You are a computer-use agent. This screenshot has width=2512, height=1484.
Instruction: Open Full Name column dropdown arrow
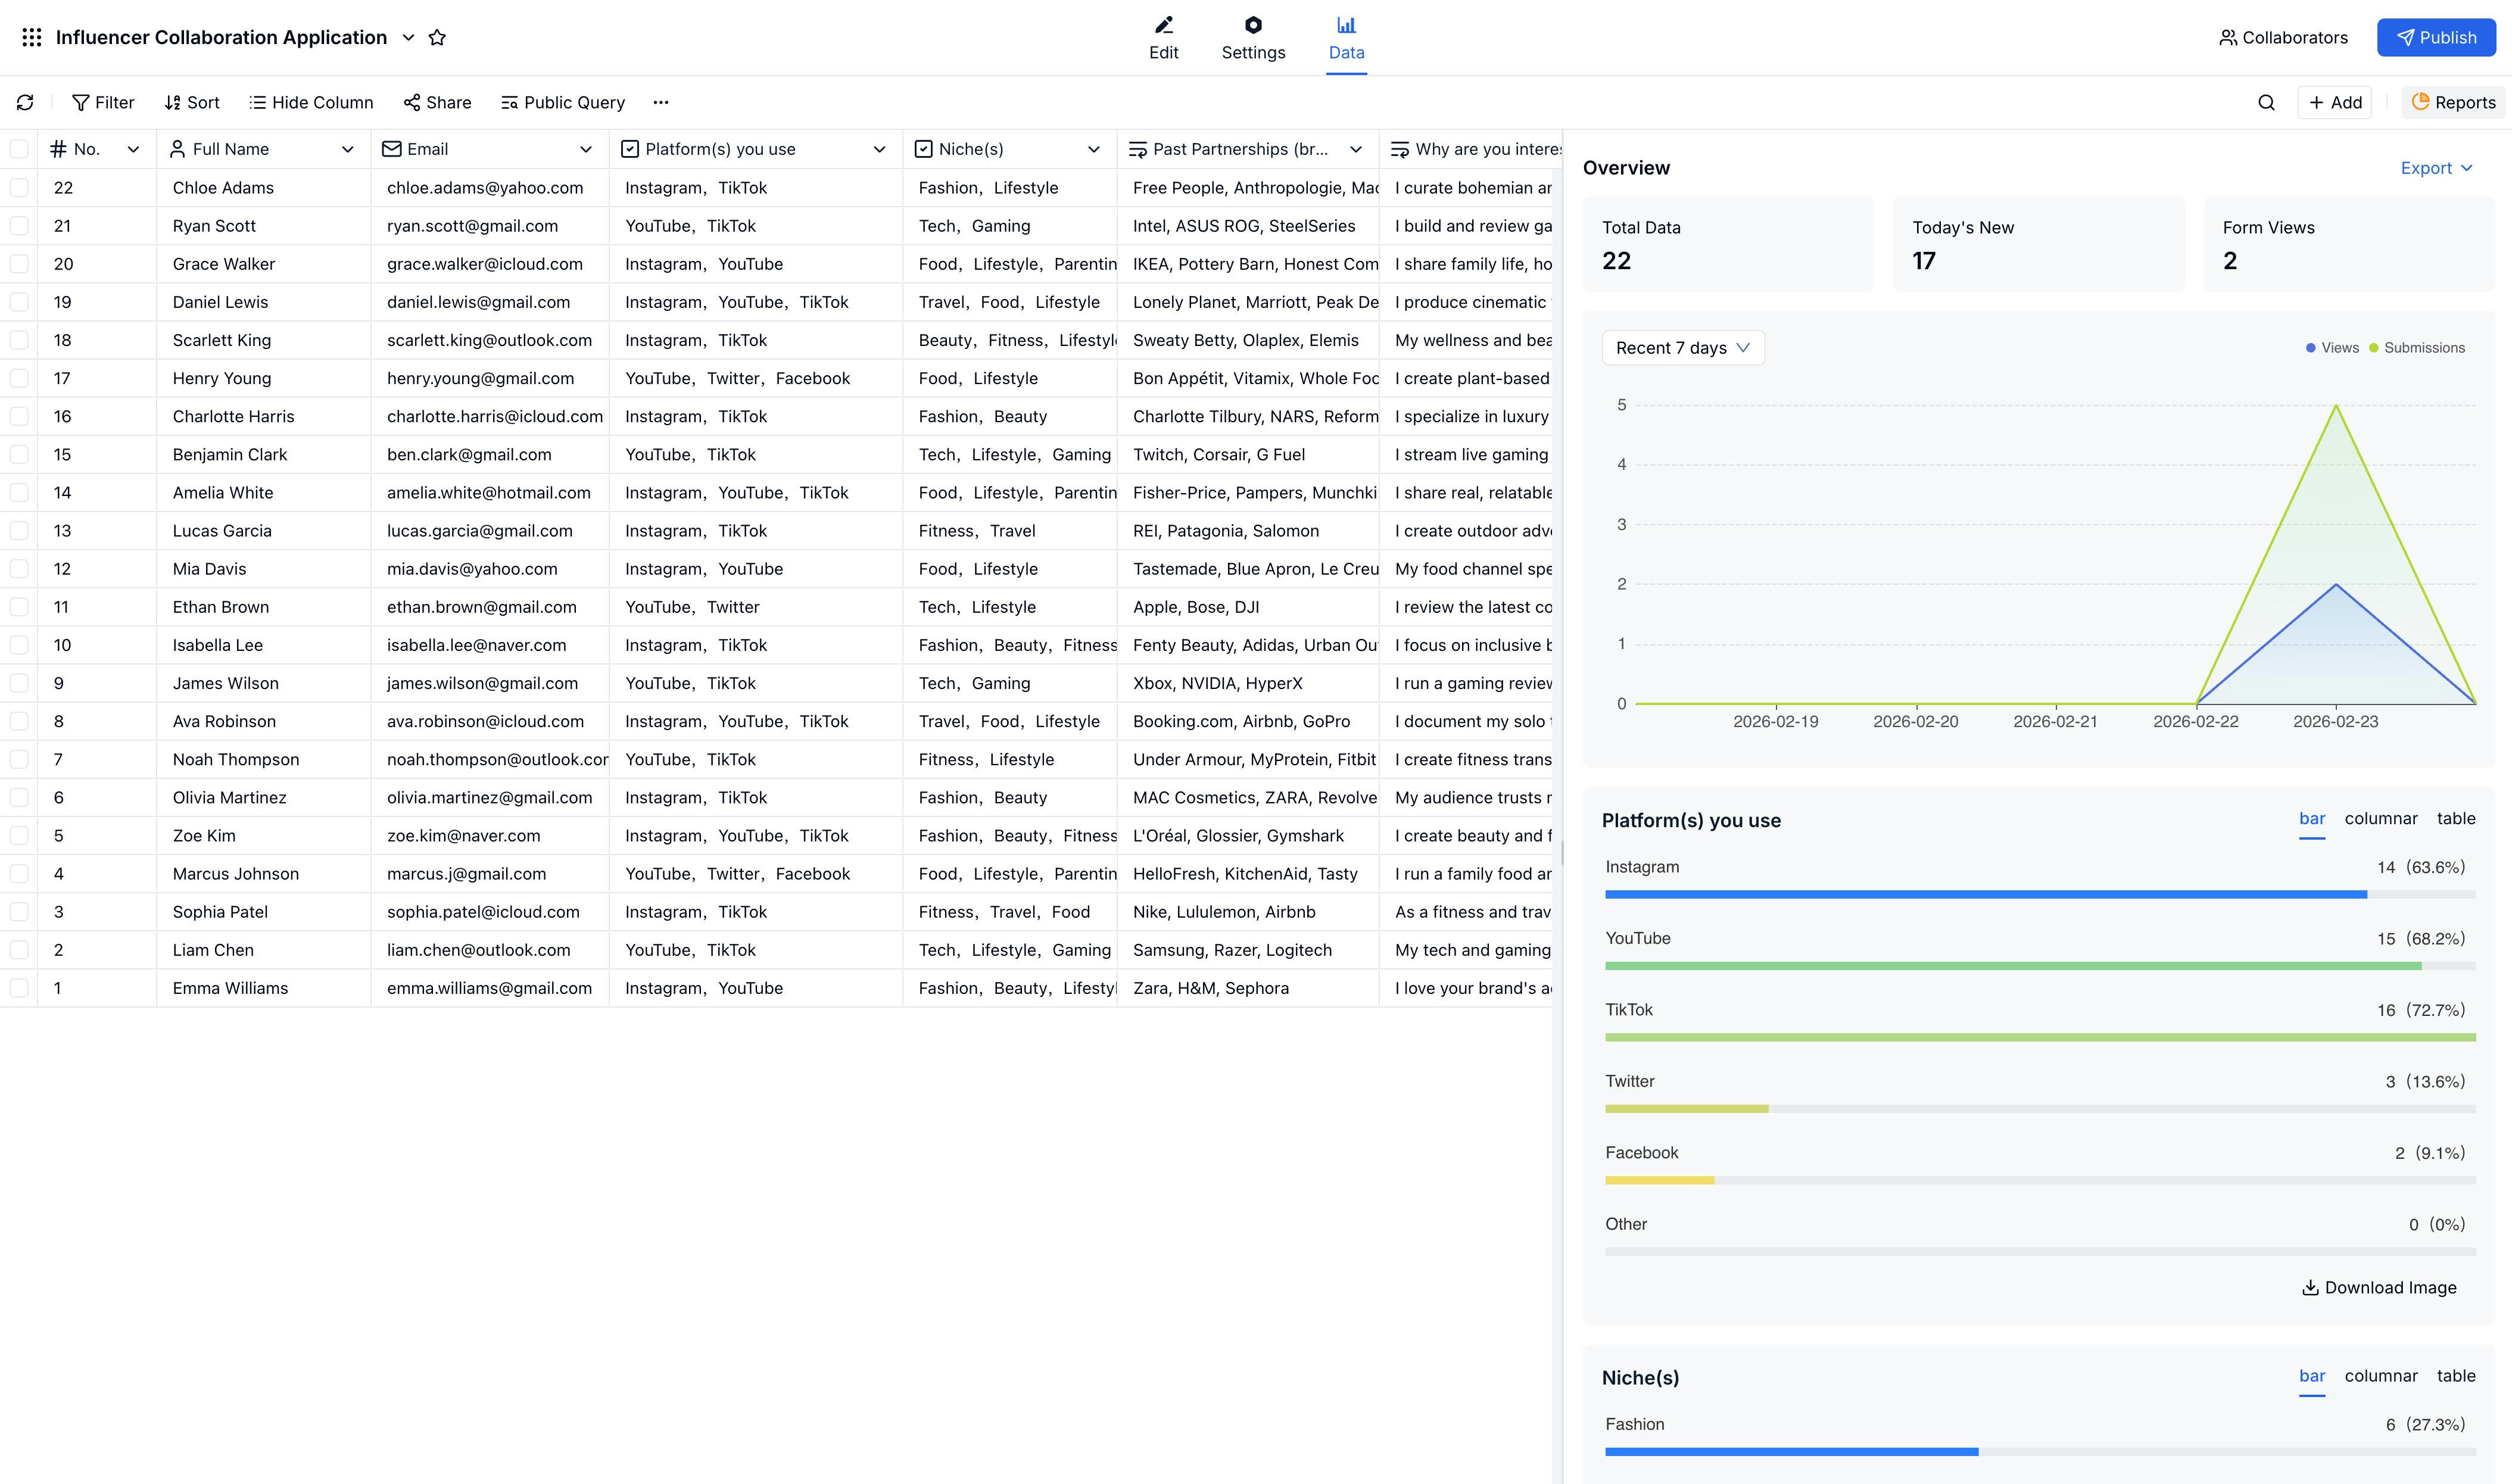point(347,149)
